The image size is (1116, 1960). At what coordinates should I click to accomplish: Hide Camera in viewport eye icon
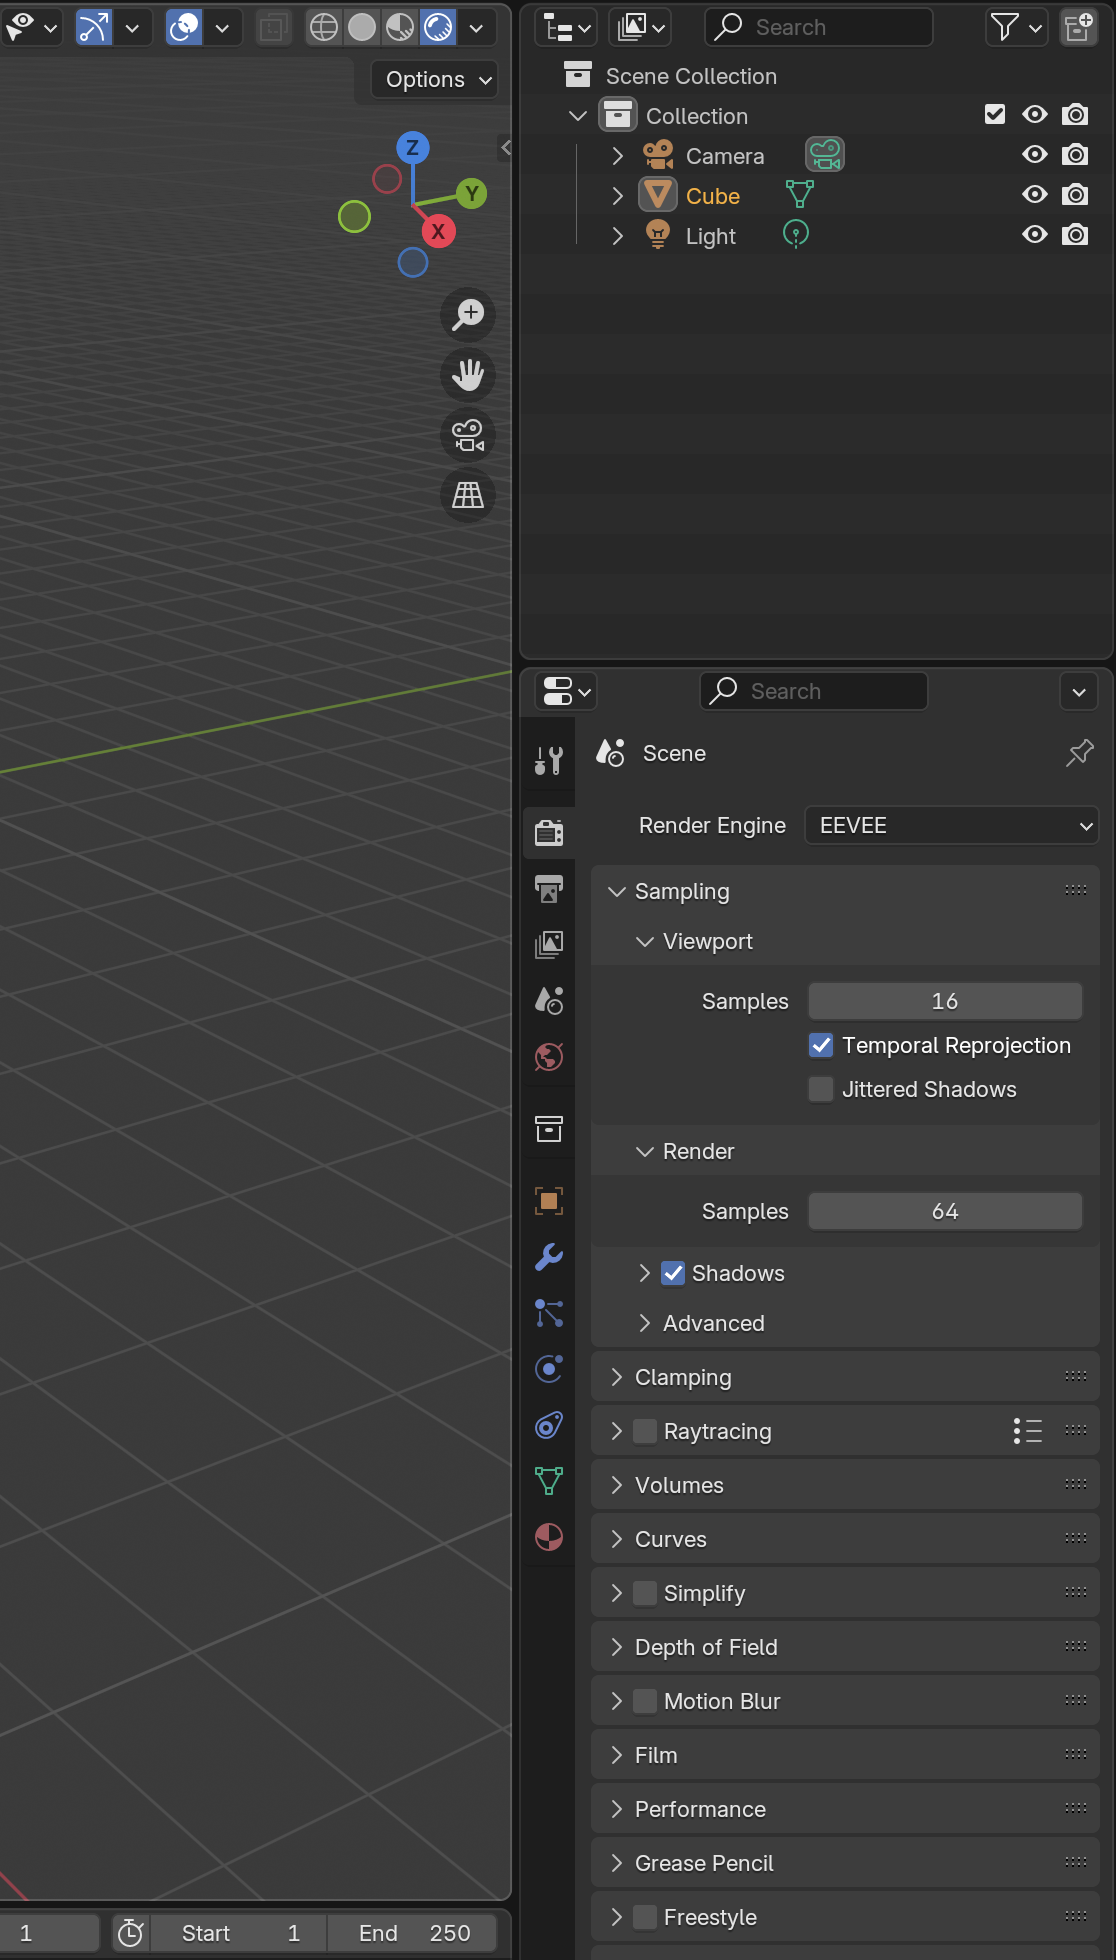pos(1035,155)
